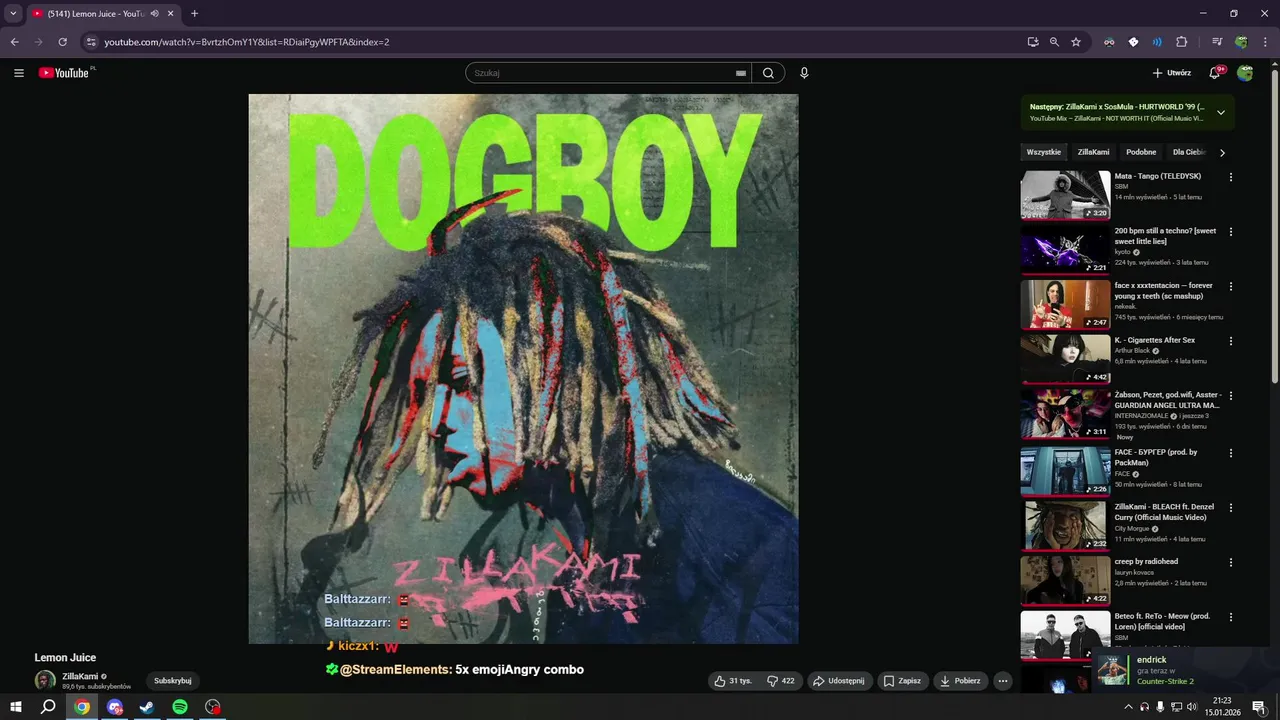
Task: Open options for K. - Cigarettes After Sex
Action: point(1231,341)
